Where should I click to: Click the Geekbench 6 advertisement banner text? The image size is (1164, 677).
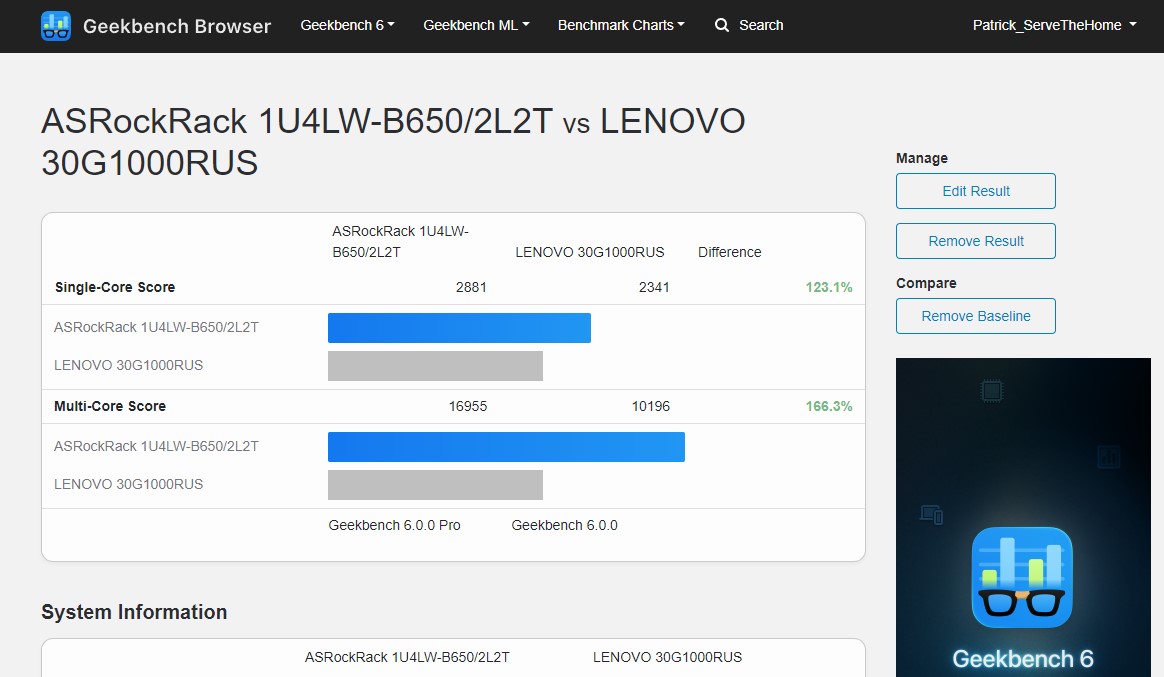(x=1022, y=658)
